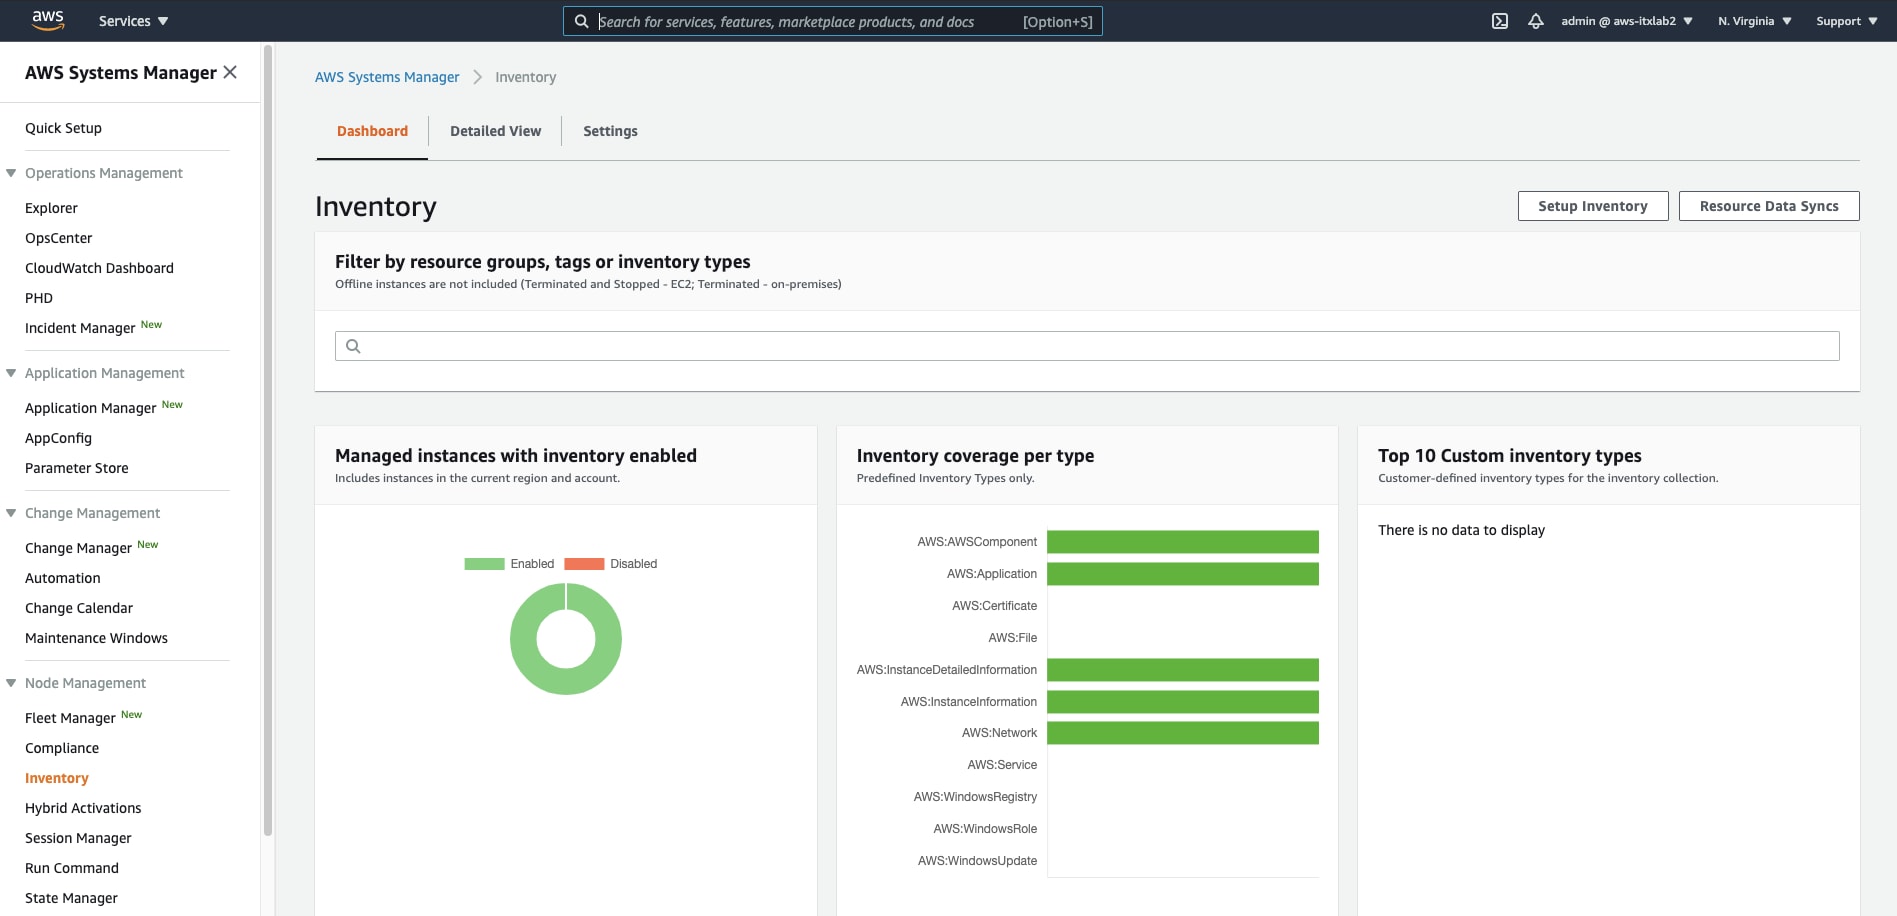1897x916 pixels.
Task: Open Parameter Store in the sidebar
Action: (76, 467)
